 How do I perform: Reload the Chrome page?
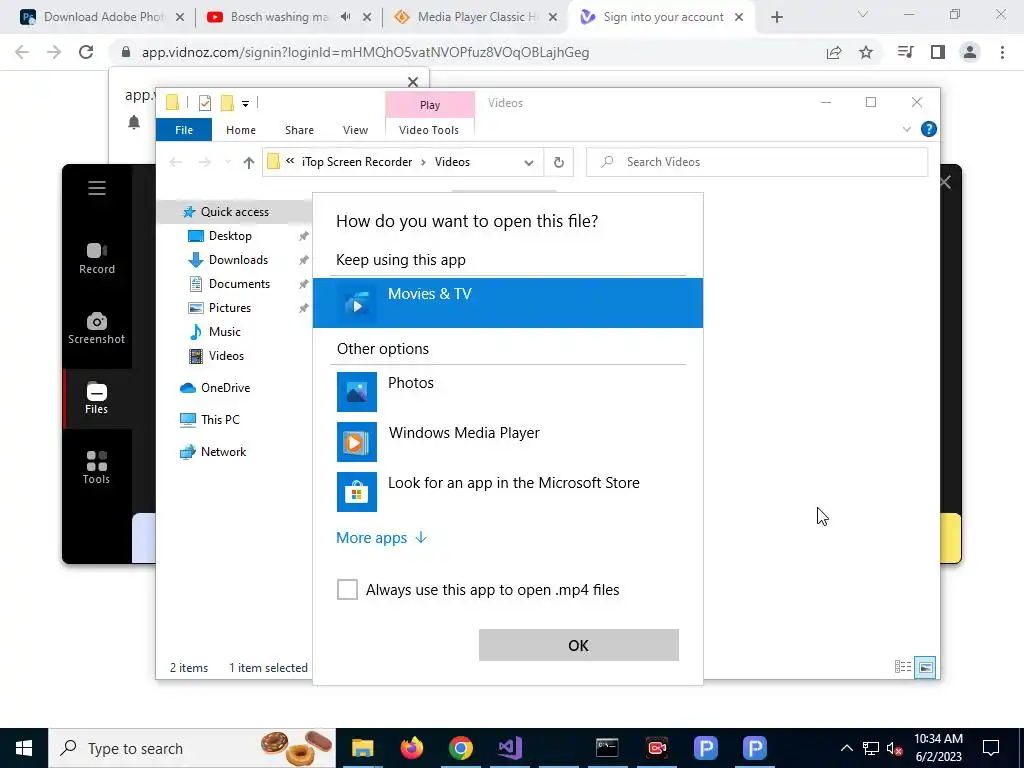[x=86, y=52]
